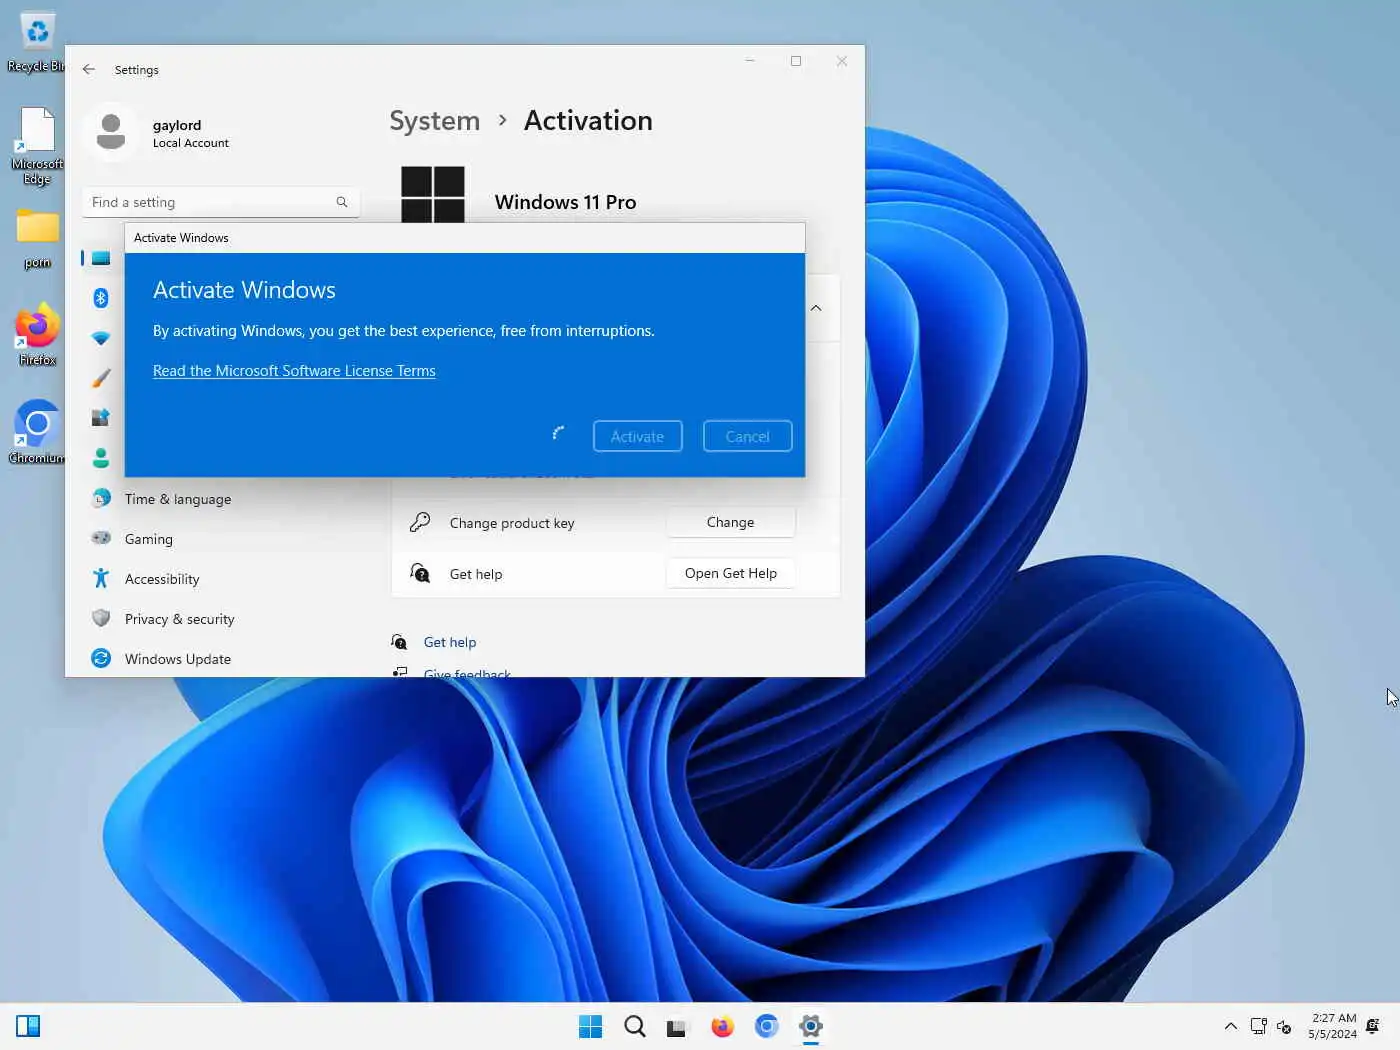Open Chromium from taskbar
The width and height of the screenshot is (1400, 1050).
click(766, 1026)
